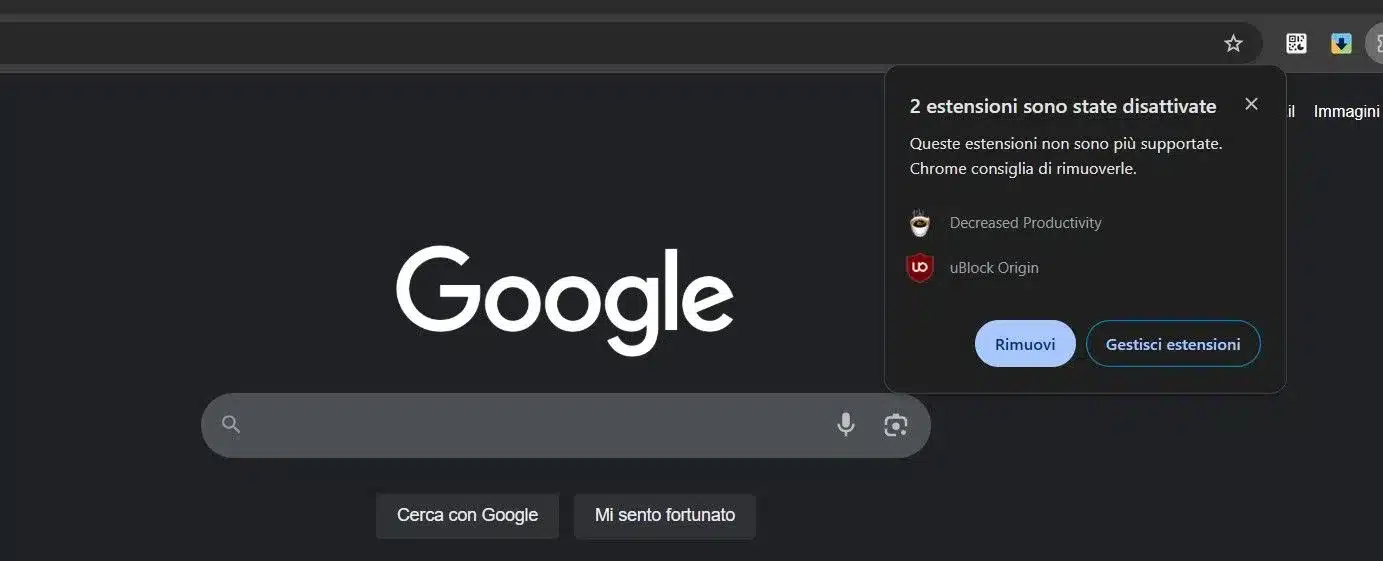The height and width of the screenshot is (561, 1383).
Task: Open the Immagini link
Action: click(x=1346, y=112)
